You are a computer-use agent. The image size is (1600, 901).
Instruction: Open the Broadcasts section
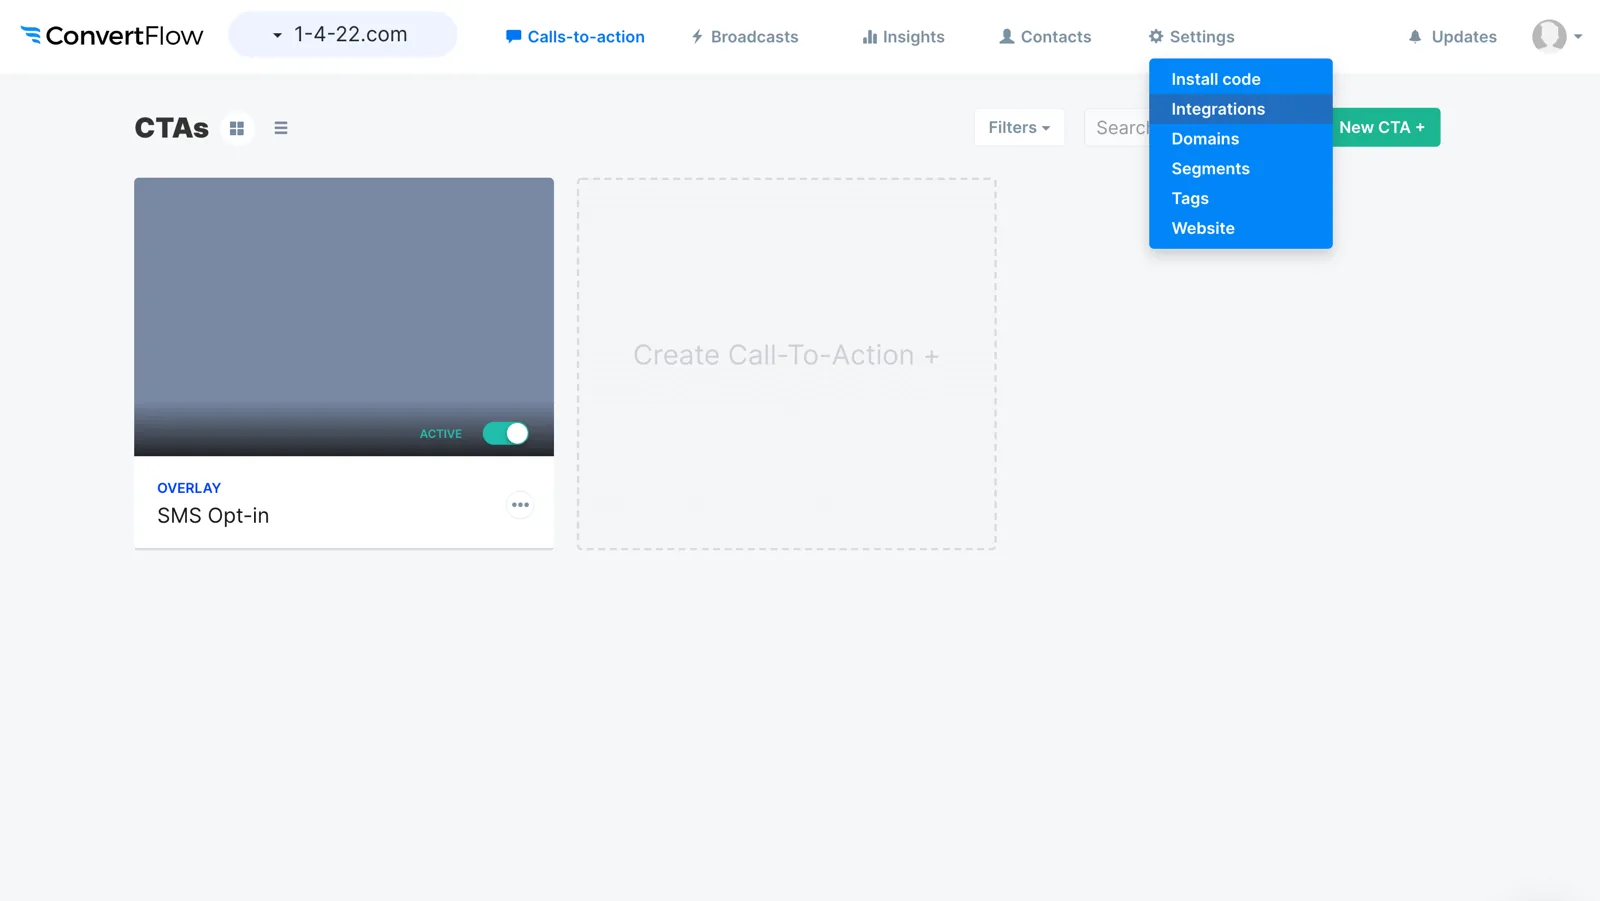745,37
